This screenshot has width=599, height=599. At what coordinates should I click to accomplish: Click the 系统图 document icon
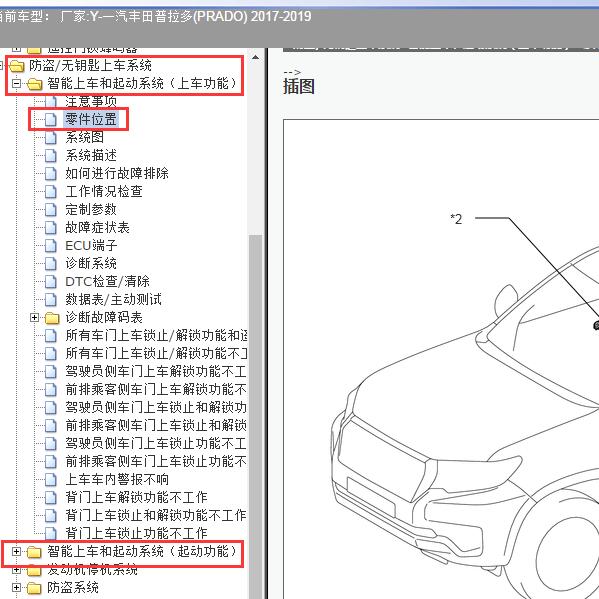click(x=50, y=138)
